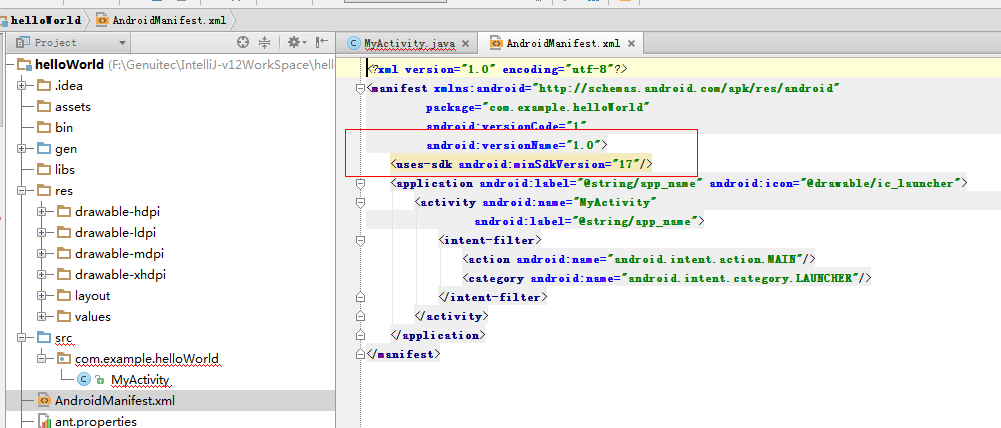This screenshot has height=428, width=1001.
Task: Expand the values folder node
Action: [42, 317]
